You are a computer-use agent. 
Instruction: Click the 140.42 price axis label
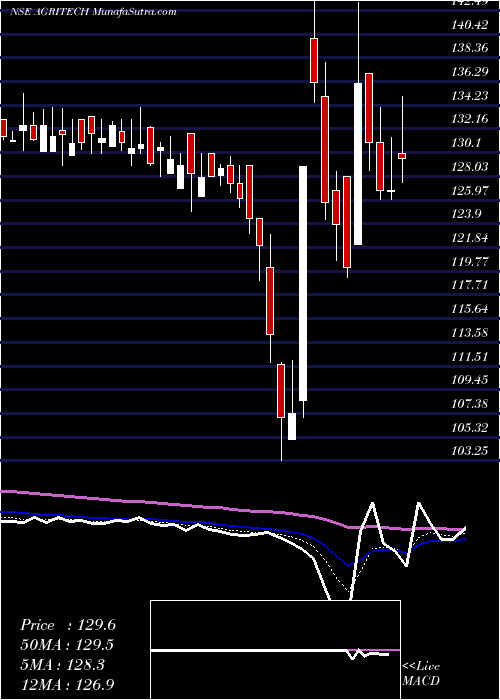pyautogui.click(x=470, y=25)
